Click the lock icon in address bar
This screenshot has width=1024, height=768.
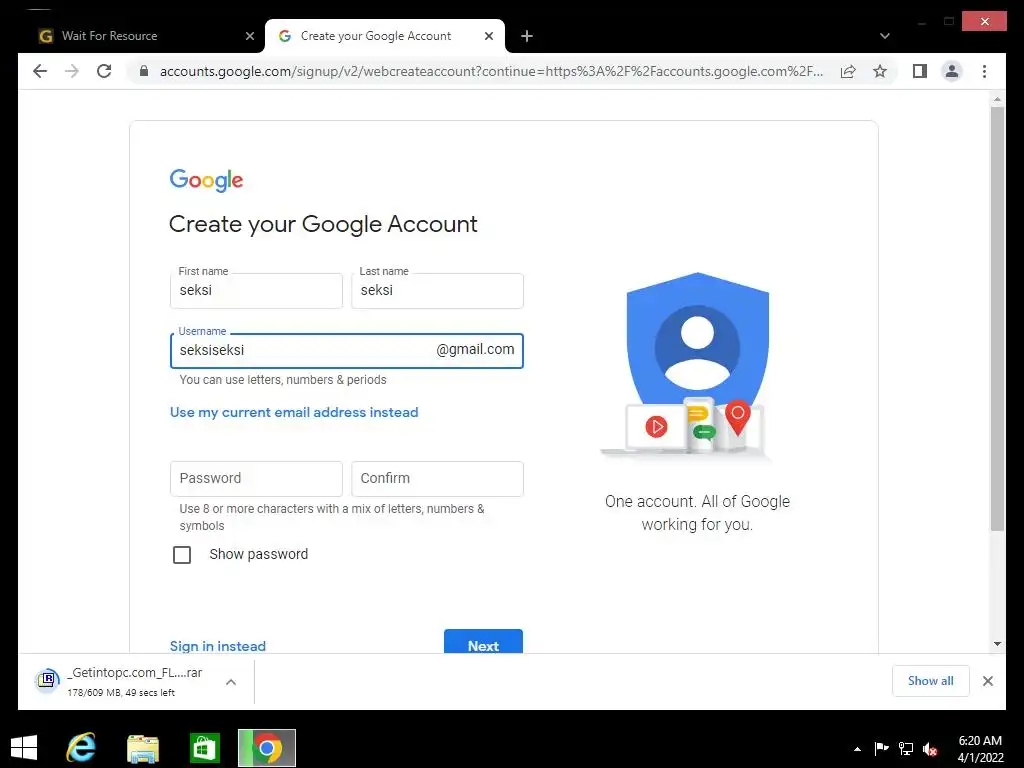click(144, 71)
